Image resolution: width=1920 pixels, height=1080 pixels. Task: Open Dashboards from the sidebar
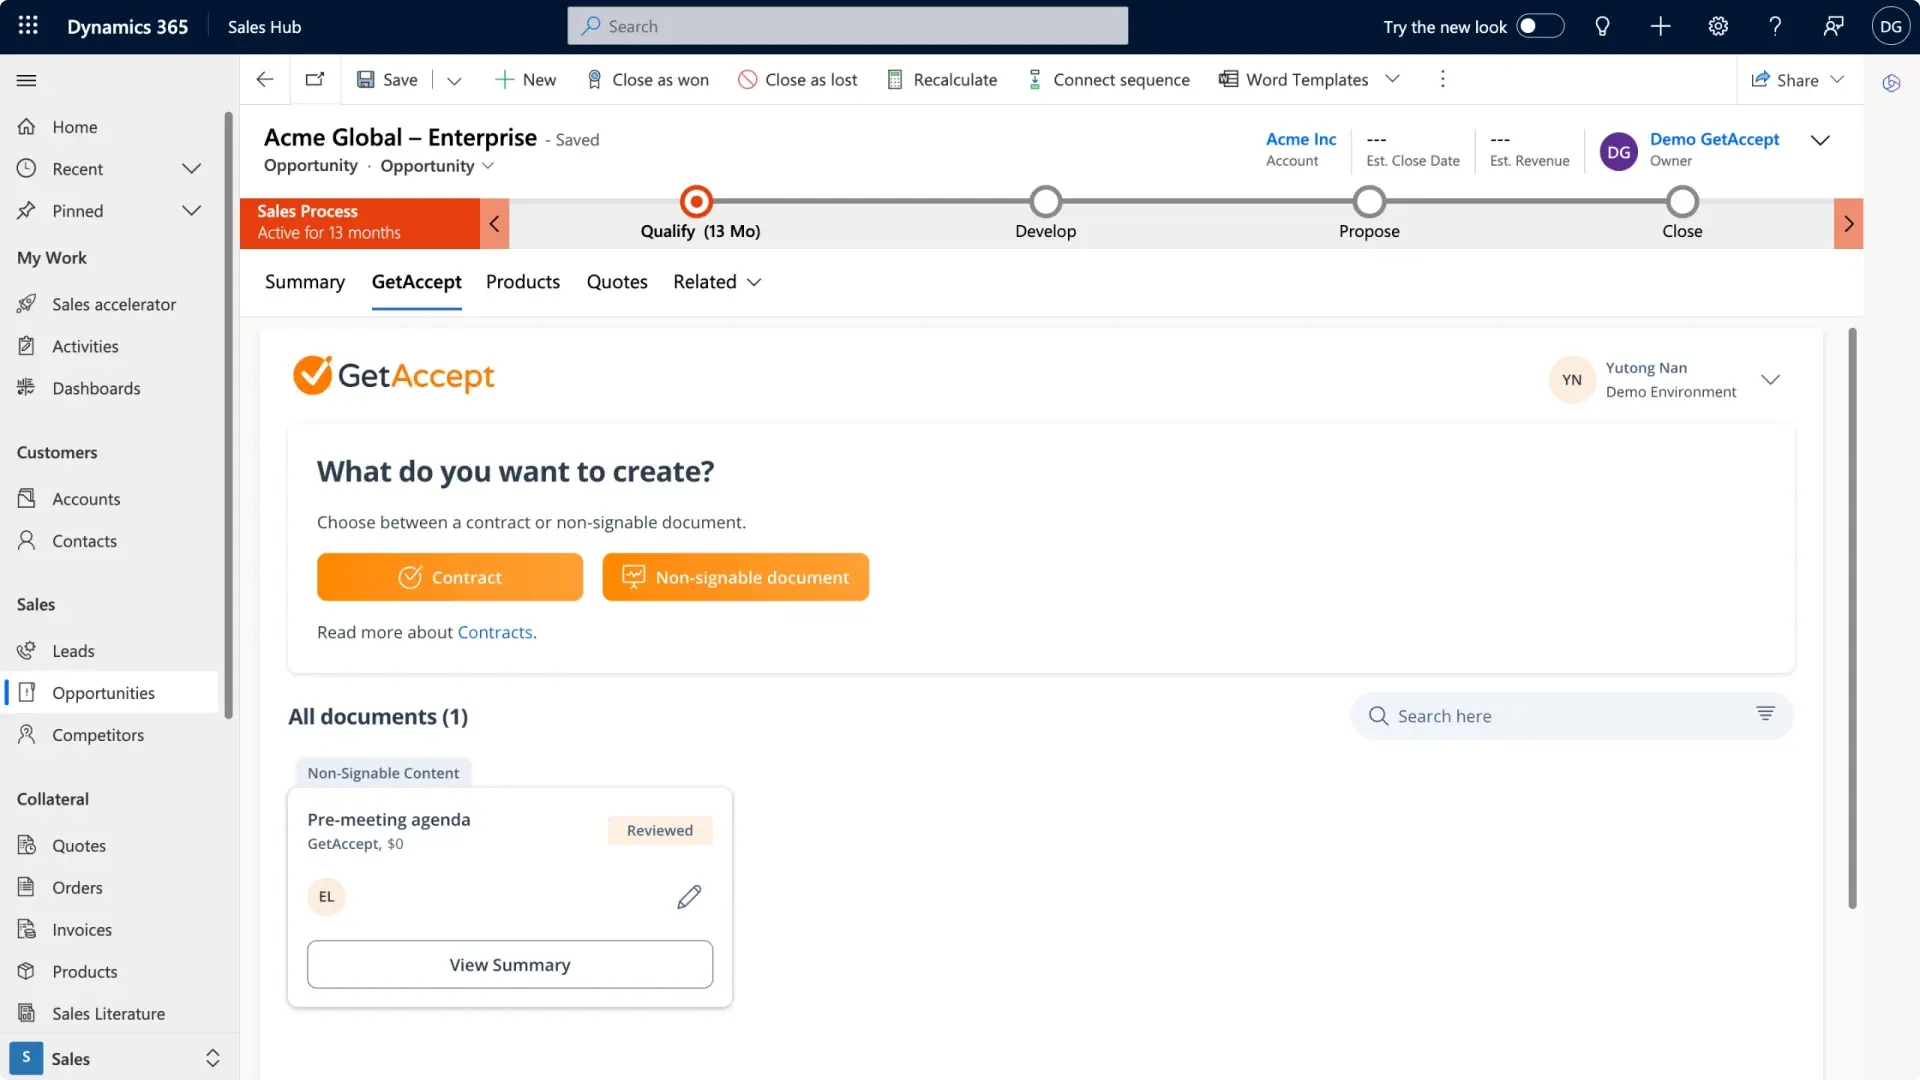95,387
